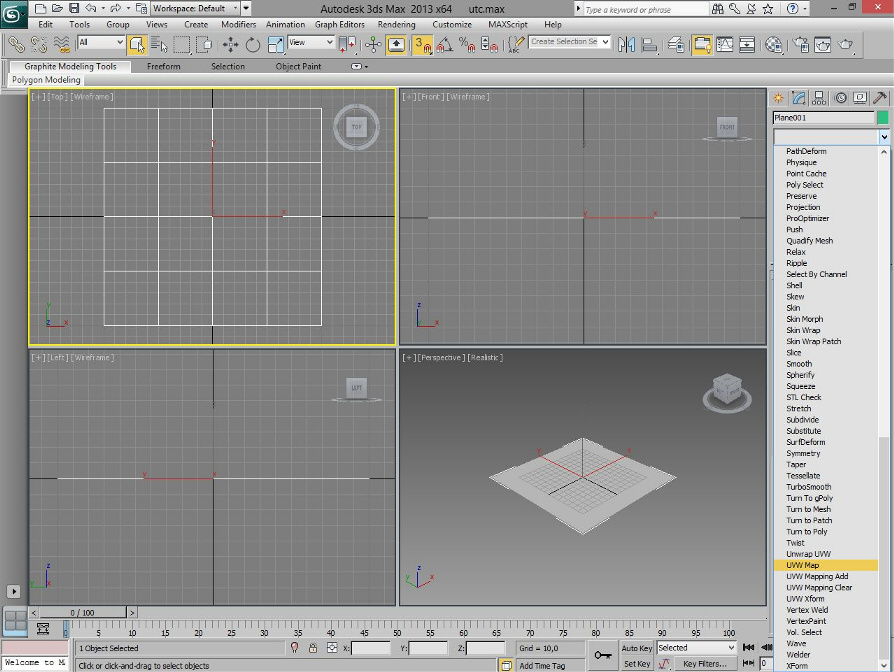
Task: Toggle Keyboard Shortcut Override
Action: point(396,44)
